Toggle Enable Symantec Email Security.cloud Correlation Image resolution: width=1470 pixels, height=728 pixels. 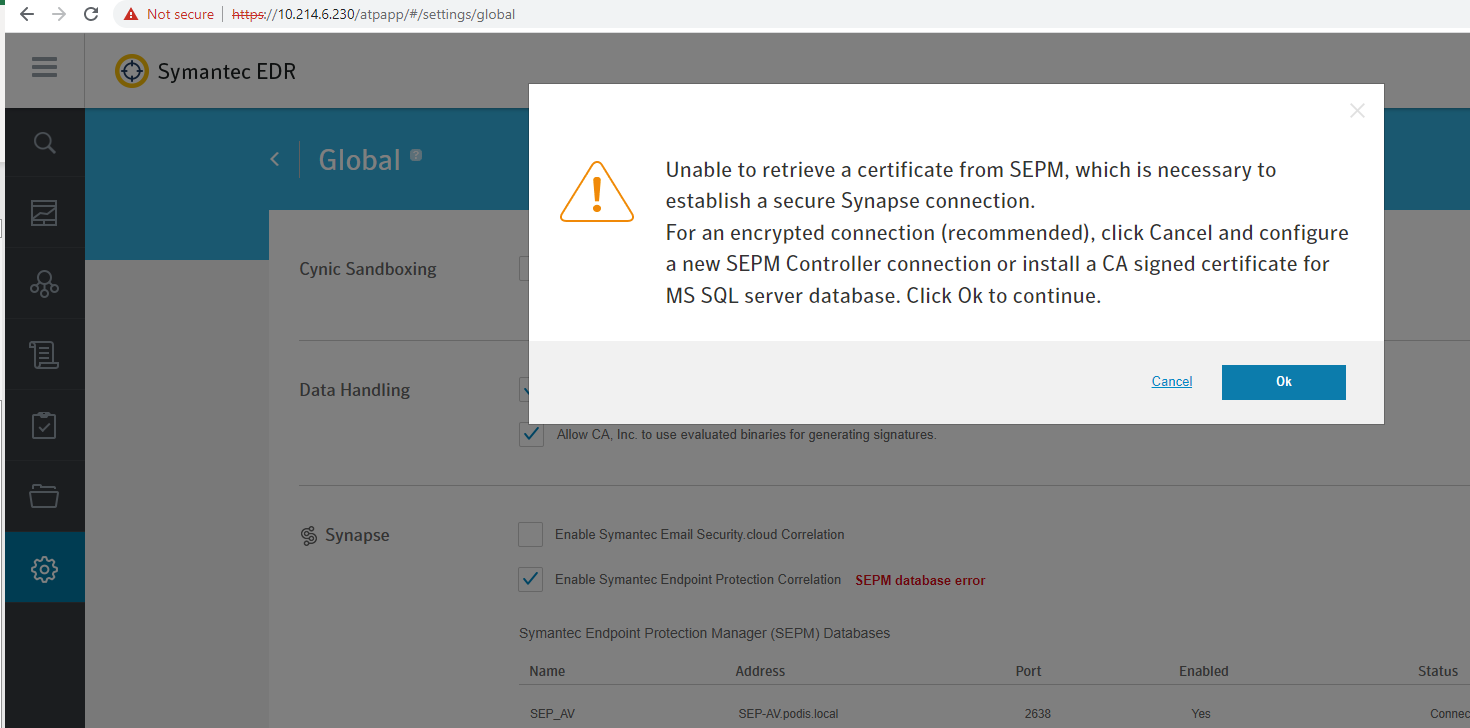[530, 535]
